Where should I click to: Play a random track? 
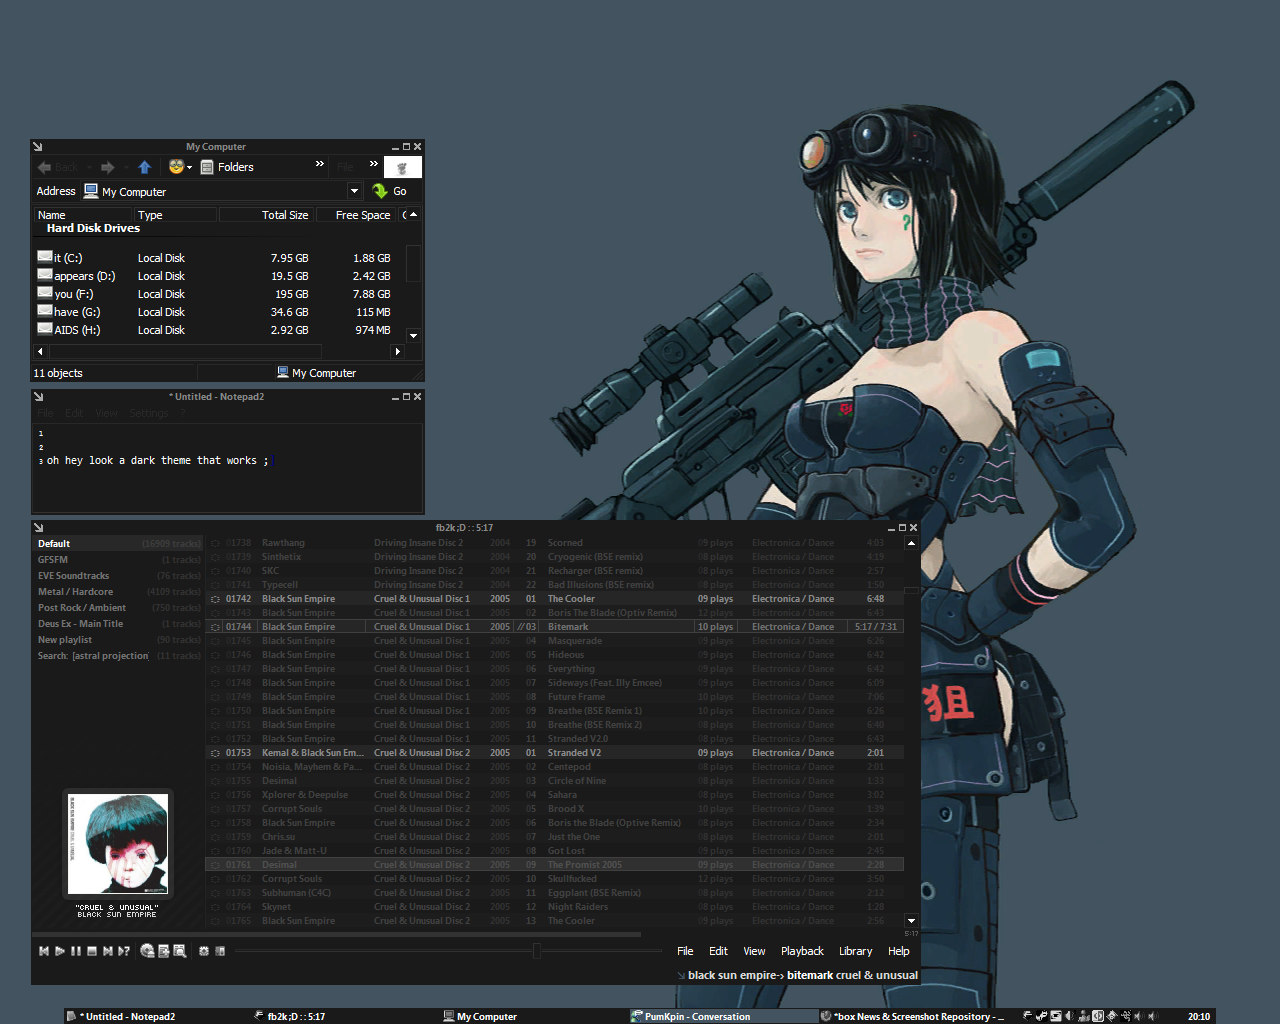tap(124, 951)
